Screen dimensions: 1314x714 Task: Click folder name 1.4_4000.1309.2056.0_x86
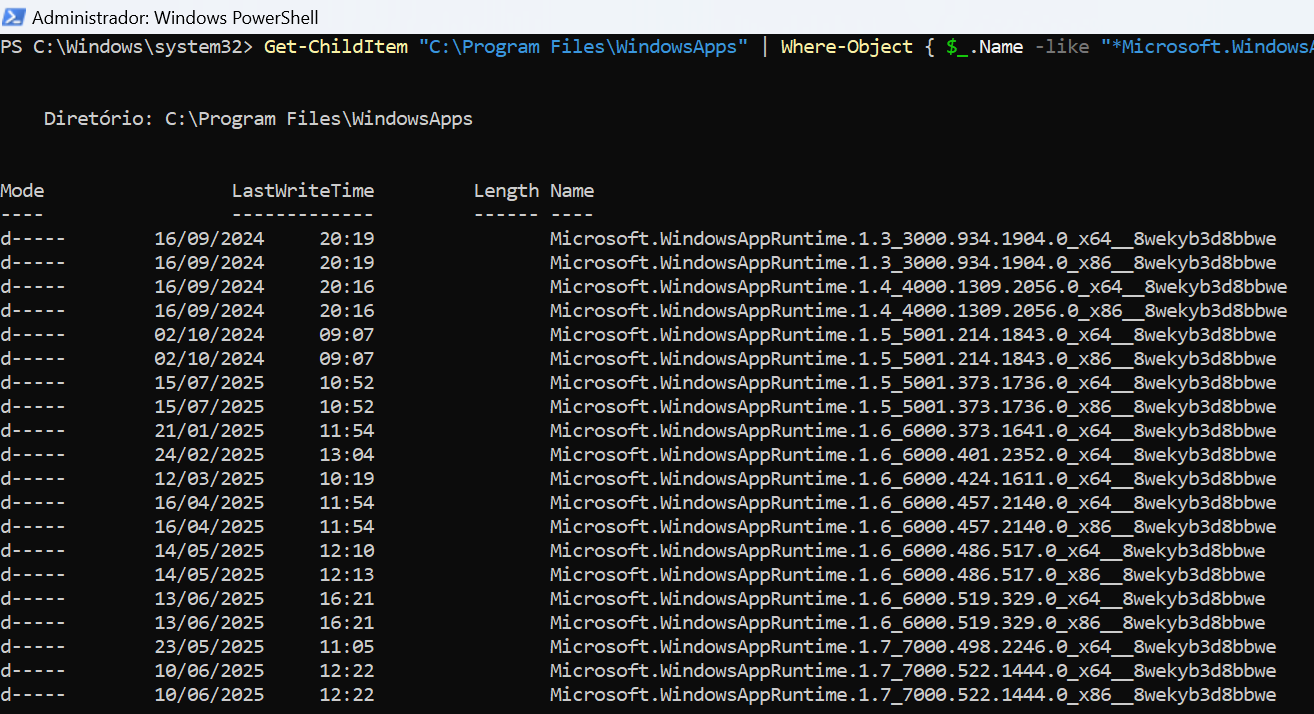point(919,311)
